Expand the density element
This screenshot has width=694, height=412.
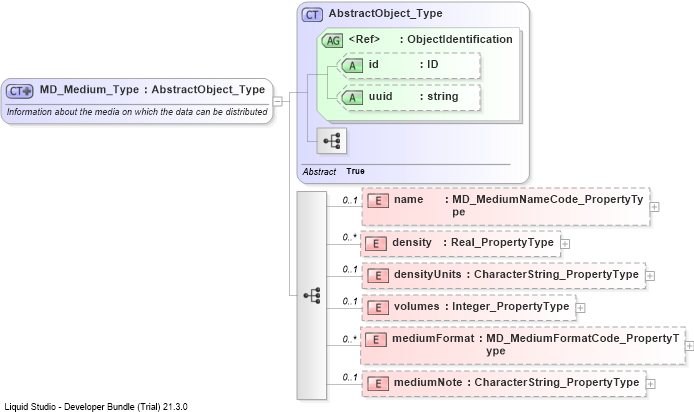(x=565, y=243)
